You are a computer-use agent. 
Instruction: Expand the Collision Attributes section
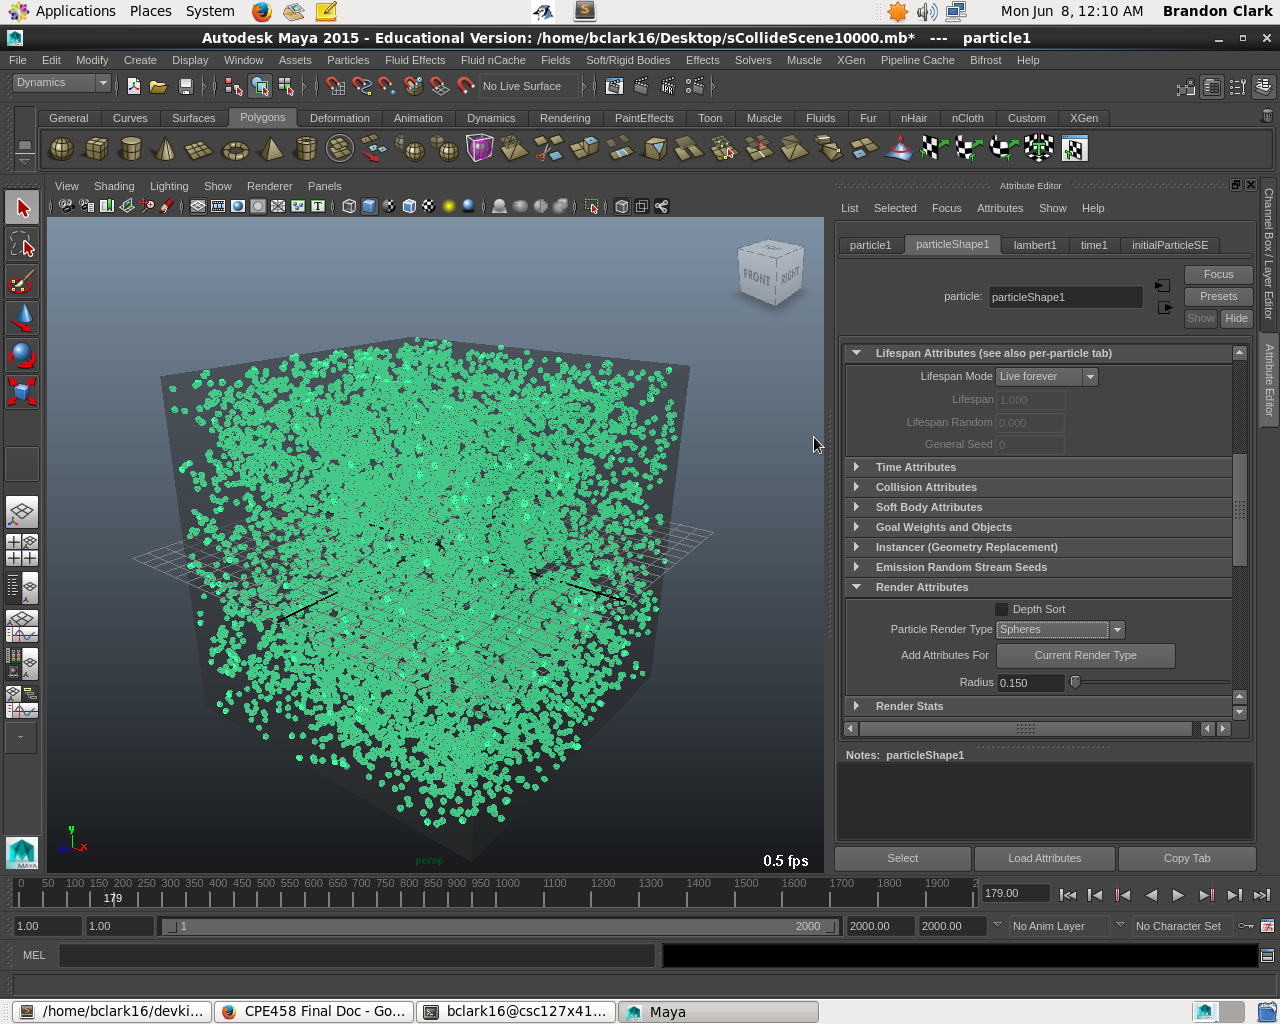tap(926, 487)
